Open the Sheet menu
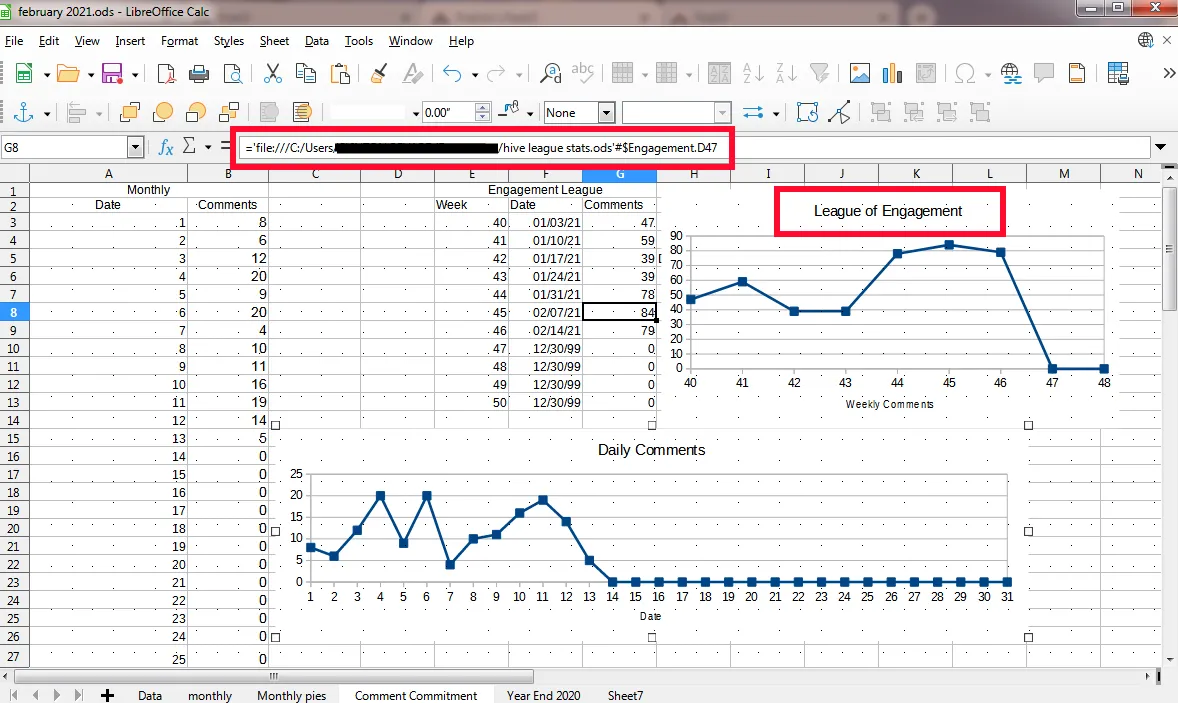 pos(274,41)
